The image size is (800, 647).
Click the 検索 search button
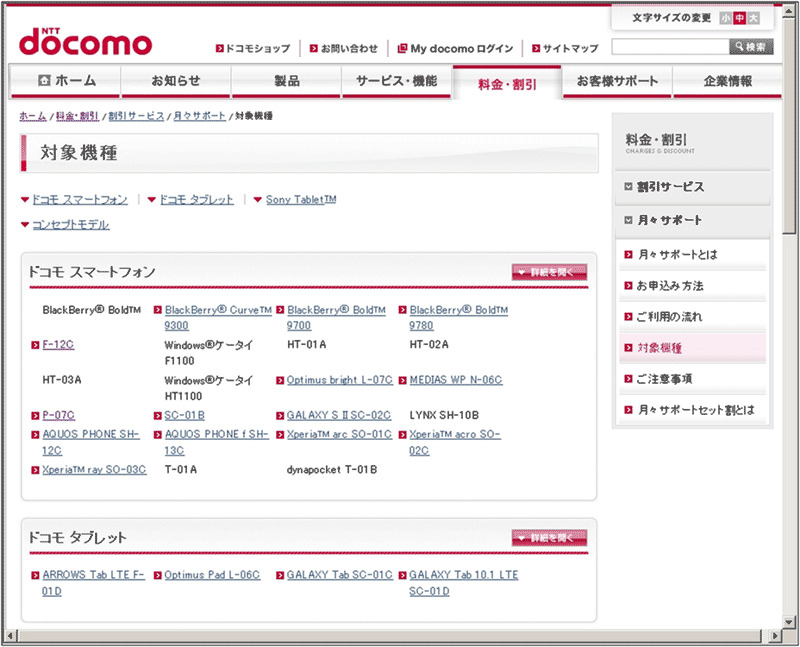pyautogui.click(x=752, y=47)
